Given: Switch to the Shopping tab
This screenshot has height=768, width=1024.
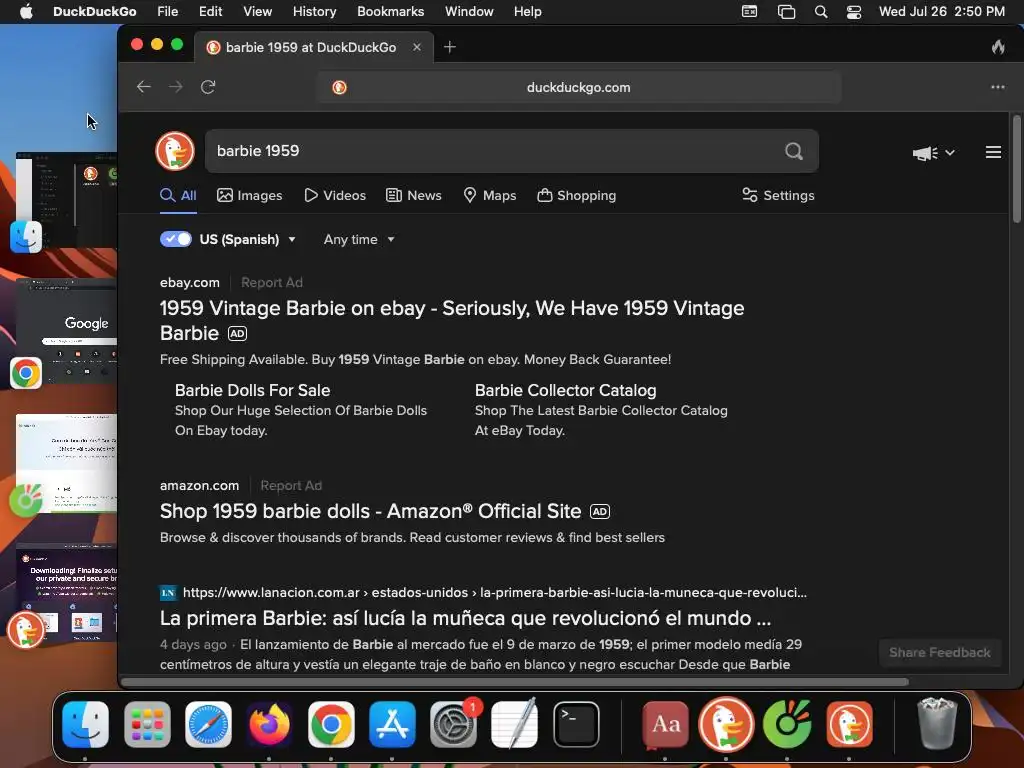Looking at the screenshot, I should [577, 195].
